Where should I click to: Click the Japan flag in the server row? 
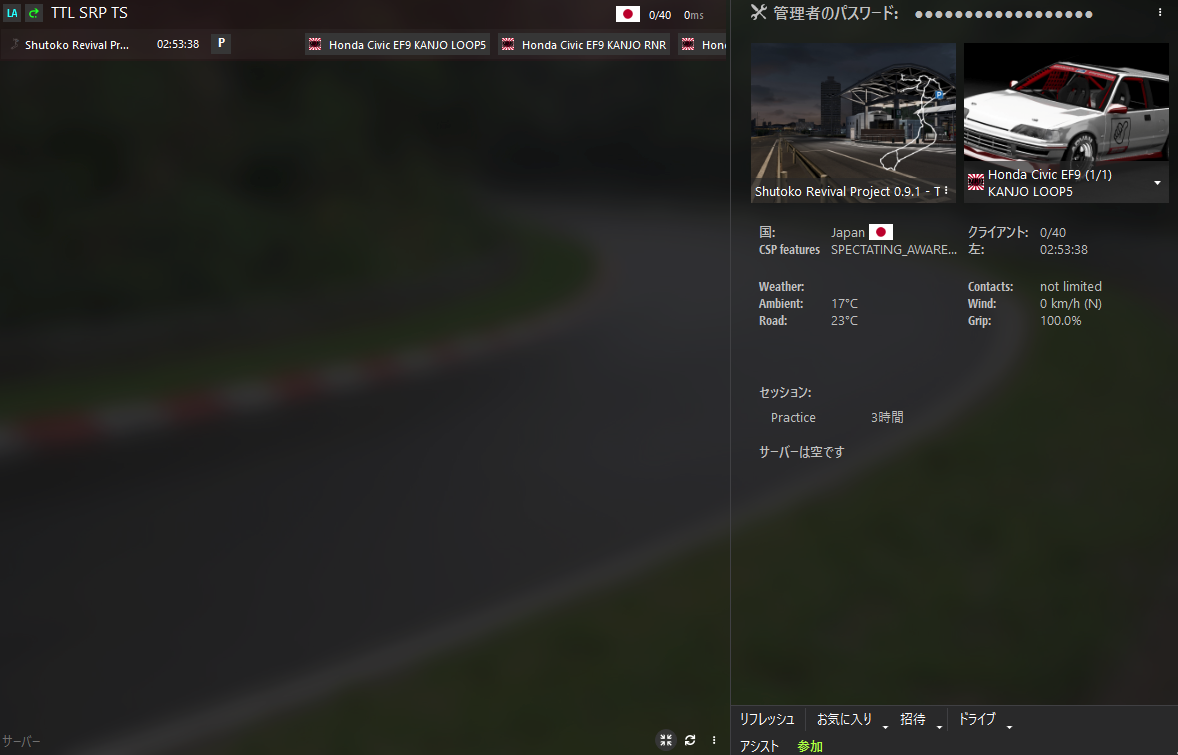point(627,14)
